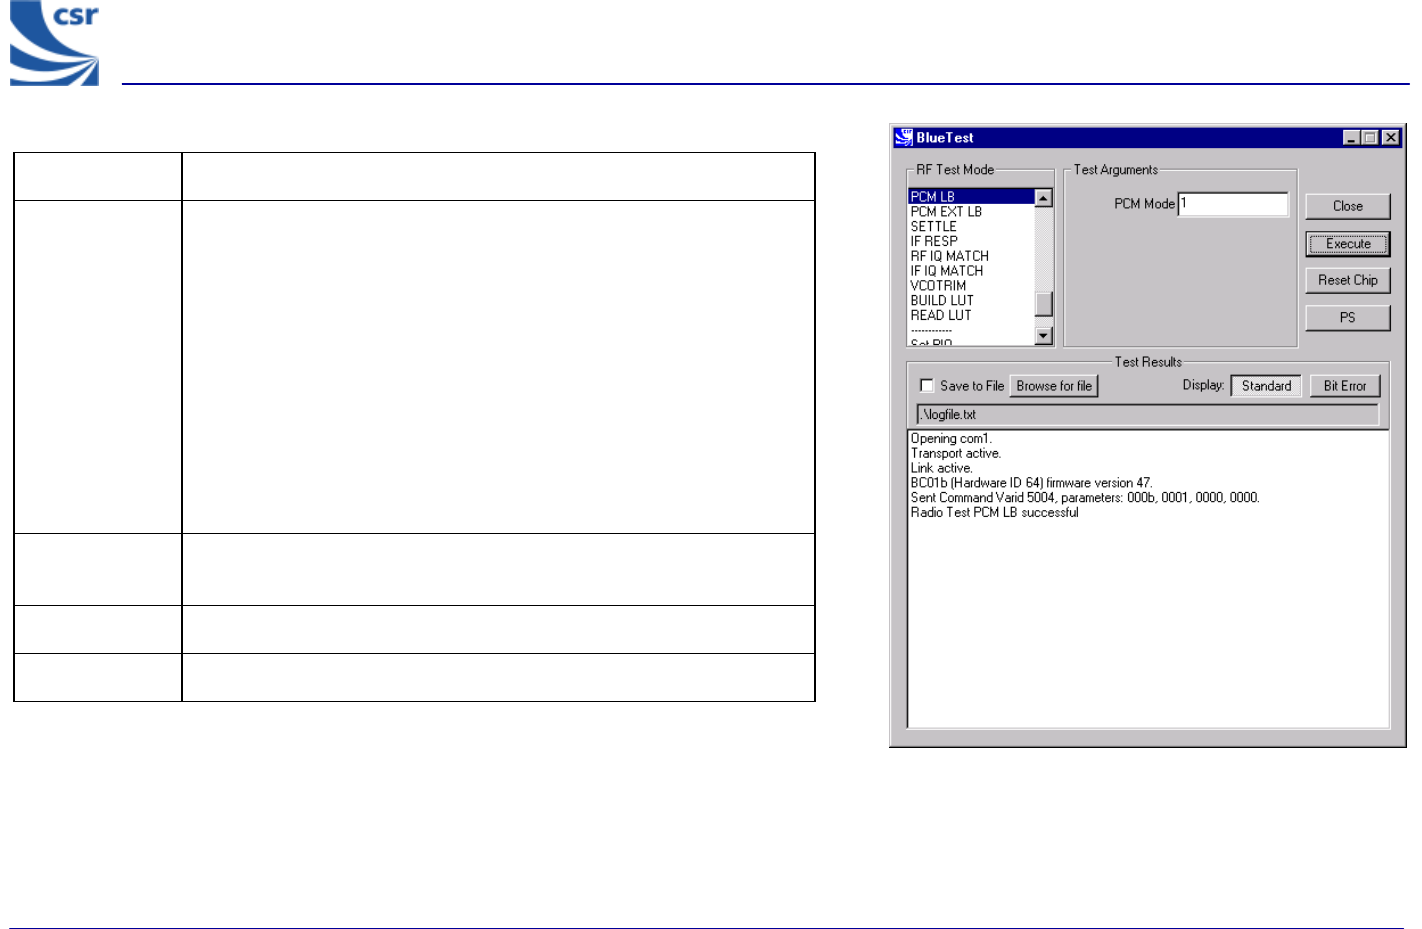Click the test mode list scroll-down arrow

pos(1043,336)
